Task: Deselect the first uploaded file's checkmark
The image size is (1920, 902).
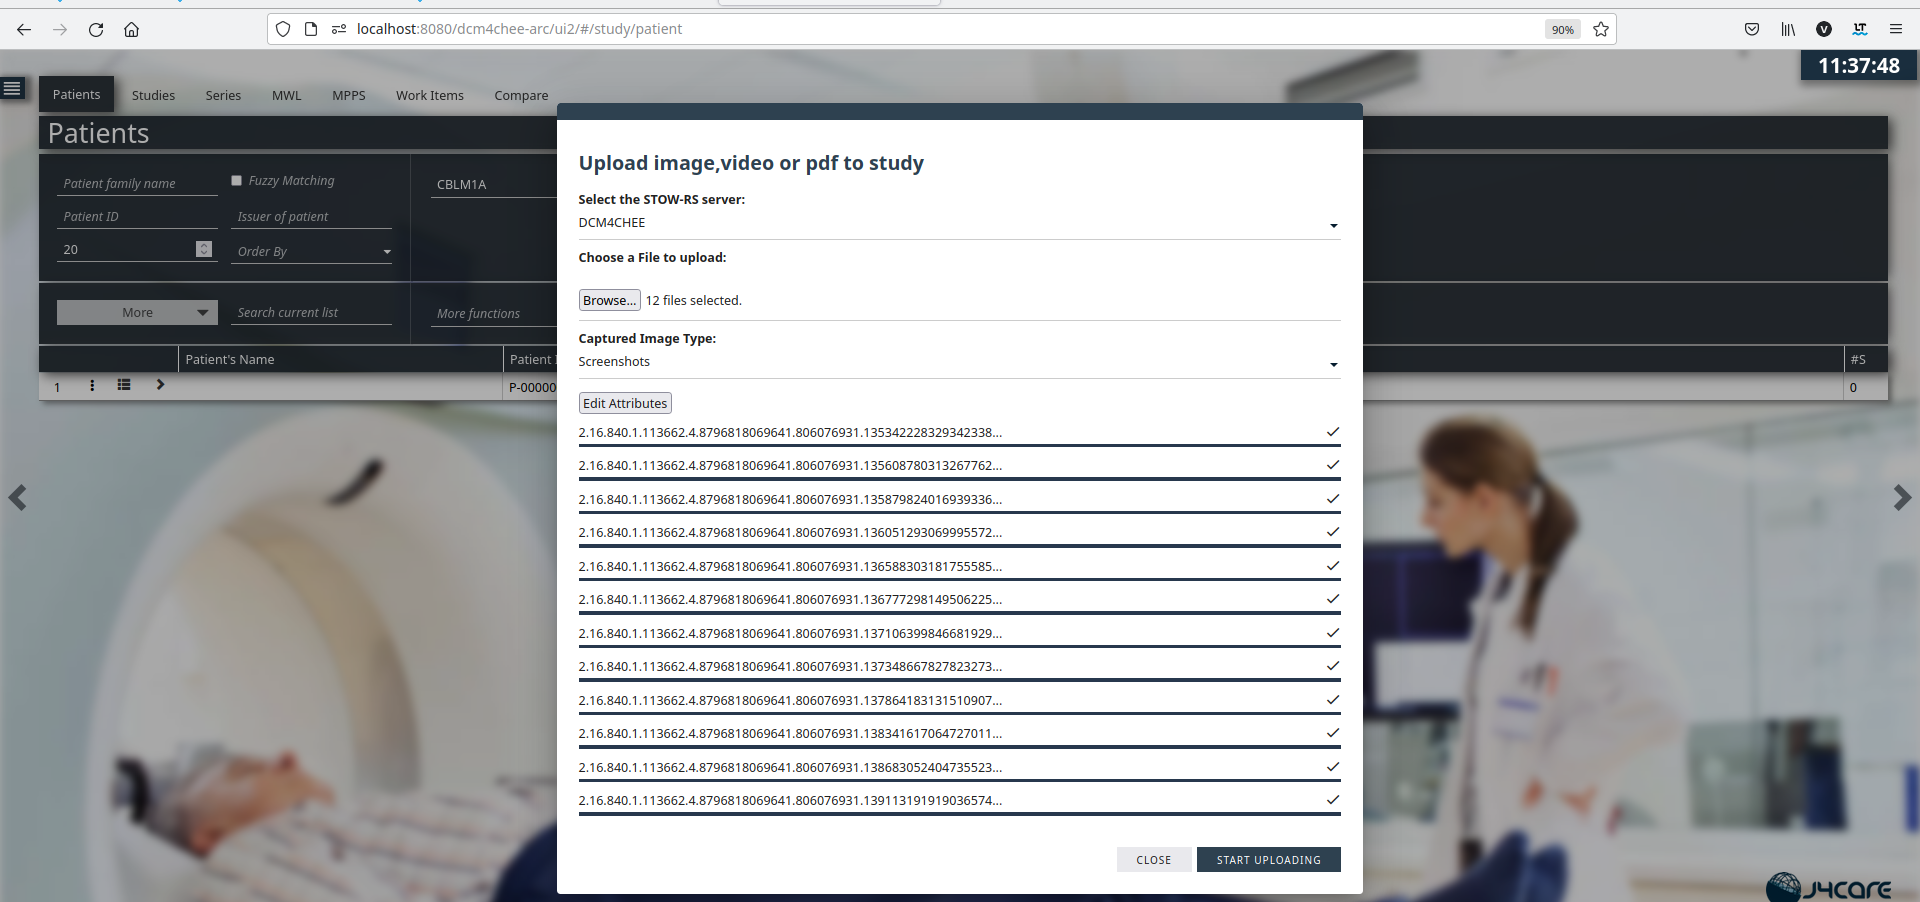Action: (1333, 432)
